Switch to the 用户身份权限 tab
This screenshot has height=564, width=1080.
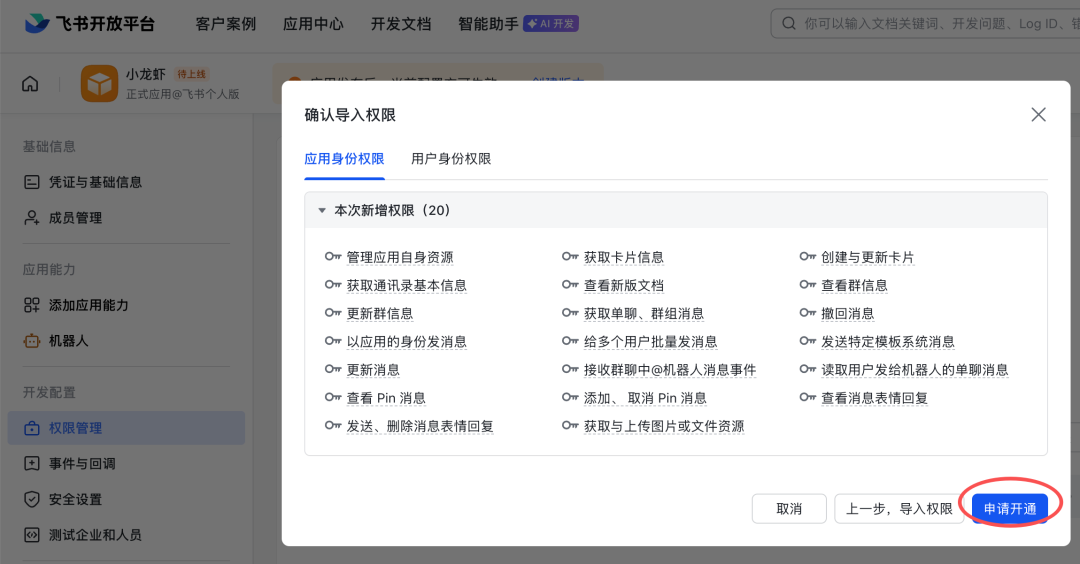pos(451,159)
